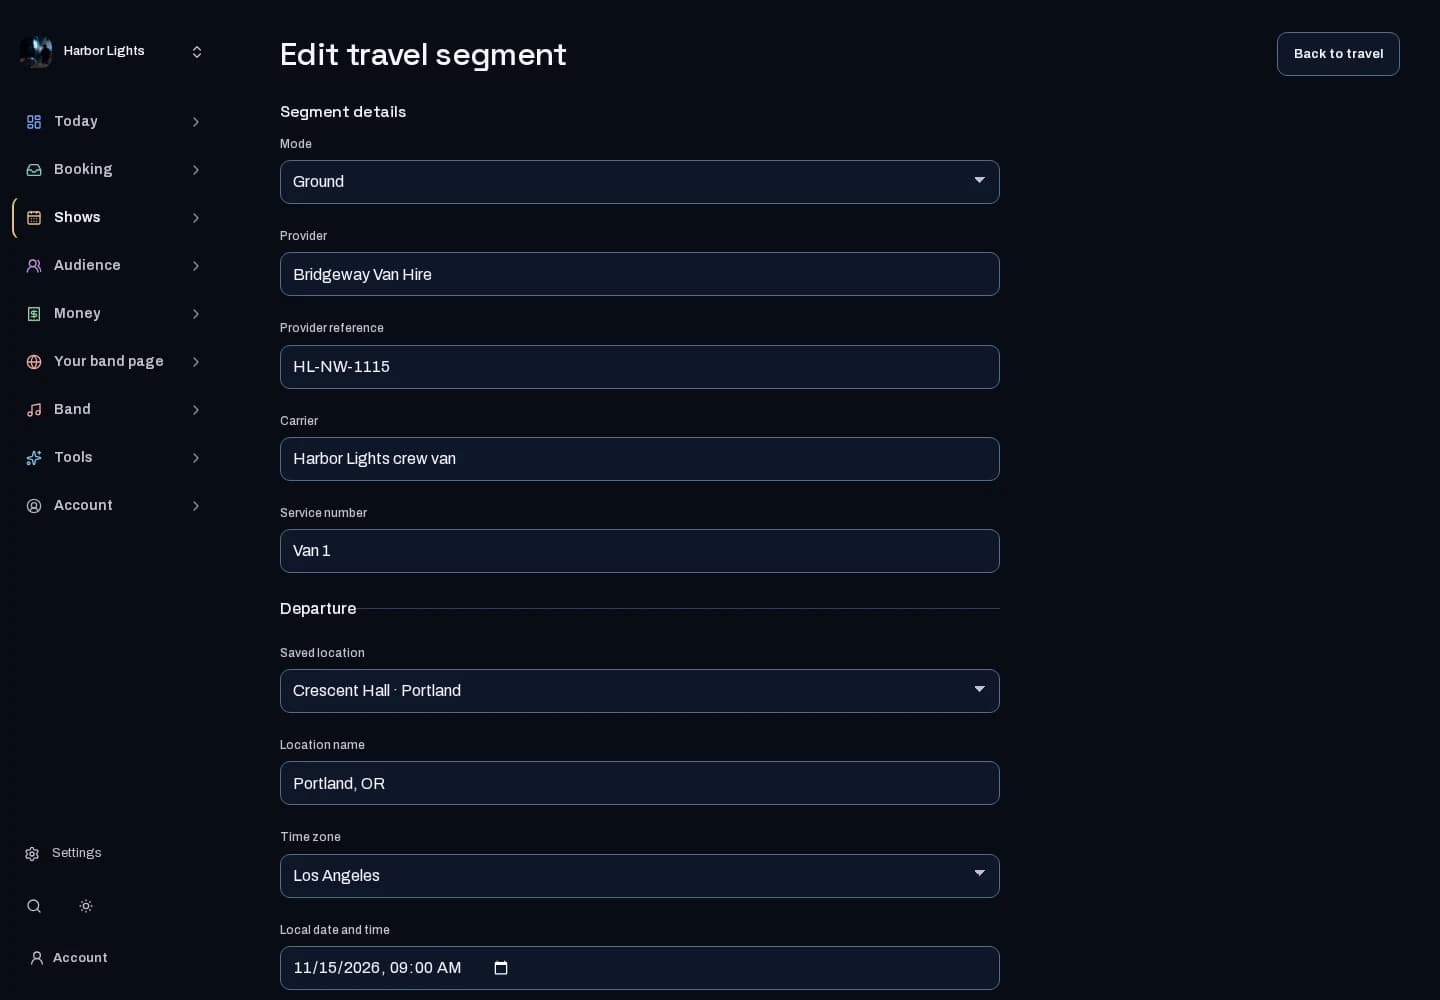Click the Back to travel button
The width and height of the screenshot is (1440, 1000).
pos(1338,54)
